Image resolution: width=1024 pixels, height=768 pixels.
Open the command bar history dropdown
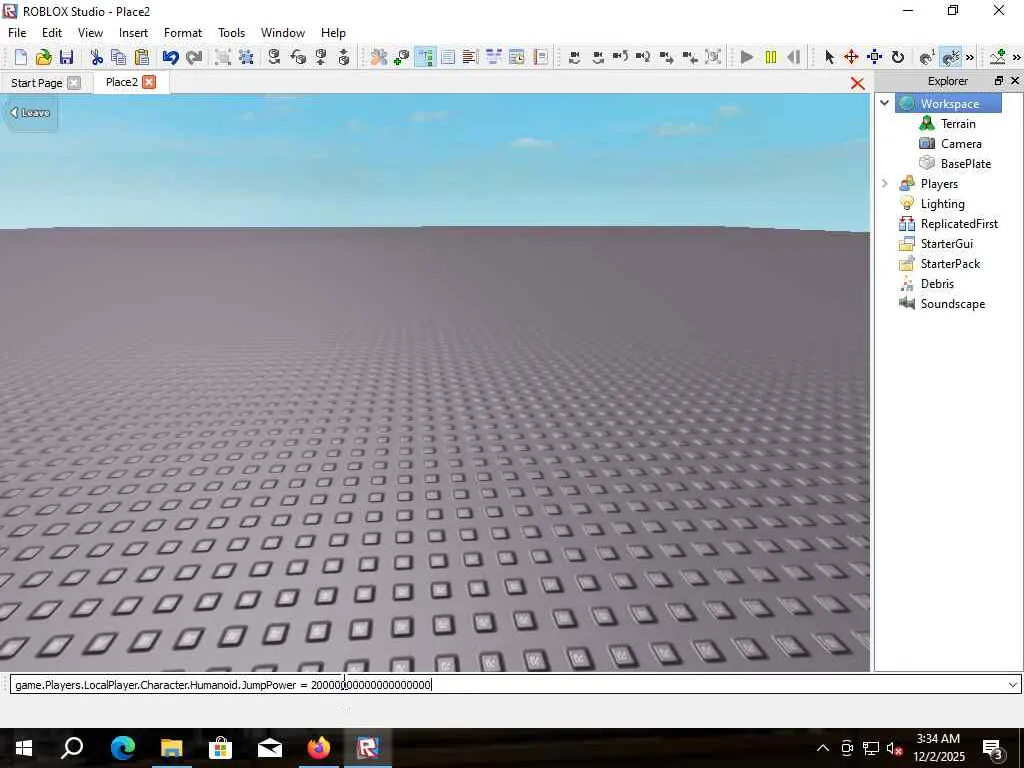tap(1013, 684)
